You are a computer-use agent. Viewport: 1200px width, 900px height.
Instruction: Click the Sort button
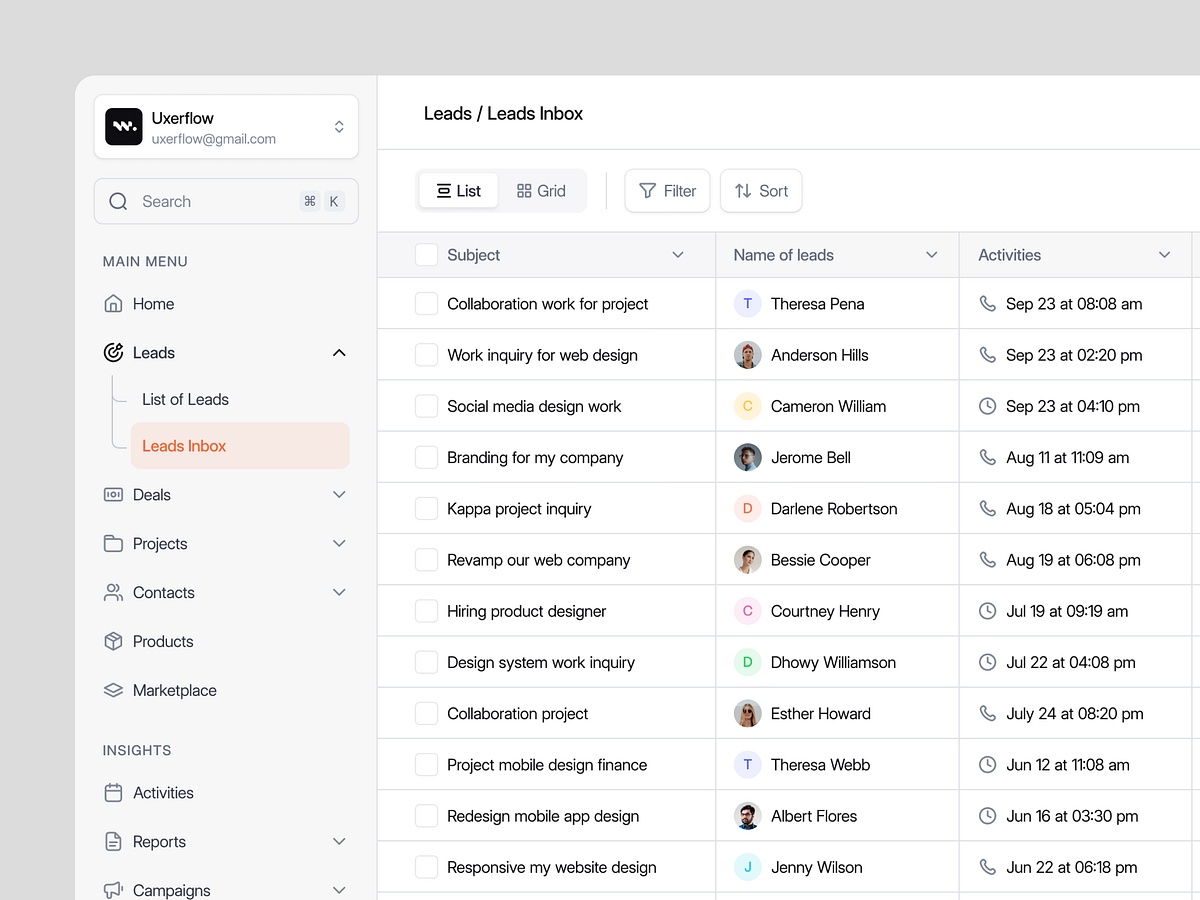761,190
